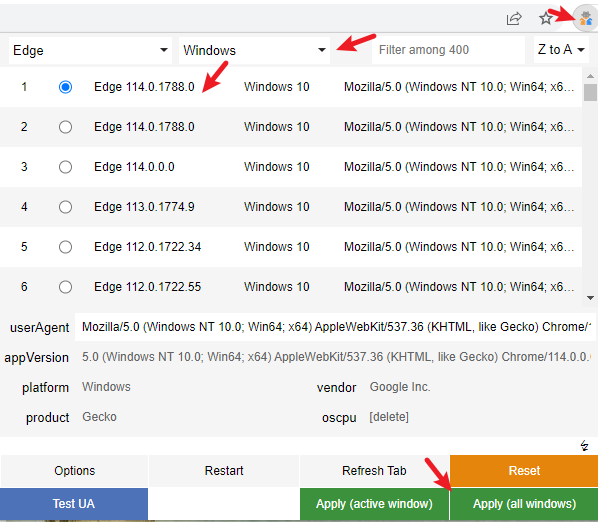598x522 pixels.
Task: Click row number 2 in the list
Action: tap(24, 127)
